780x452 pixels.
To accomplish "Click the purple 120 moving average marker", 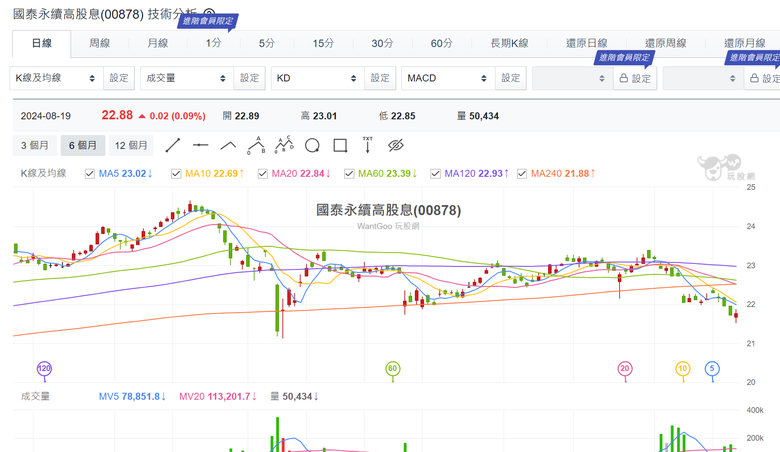I will click(44, 369).
